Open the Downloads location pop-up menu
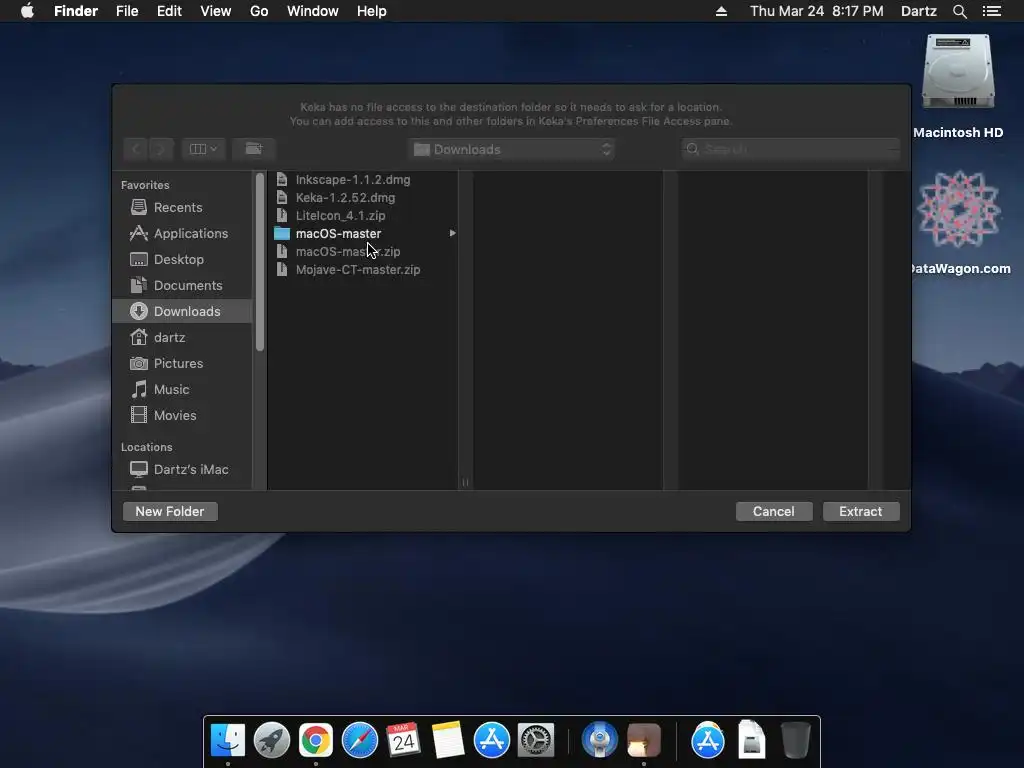The image size is (1024, 768). pyautogui.click(x=511, y=150)
